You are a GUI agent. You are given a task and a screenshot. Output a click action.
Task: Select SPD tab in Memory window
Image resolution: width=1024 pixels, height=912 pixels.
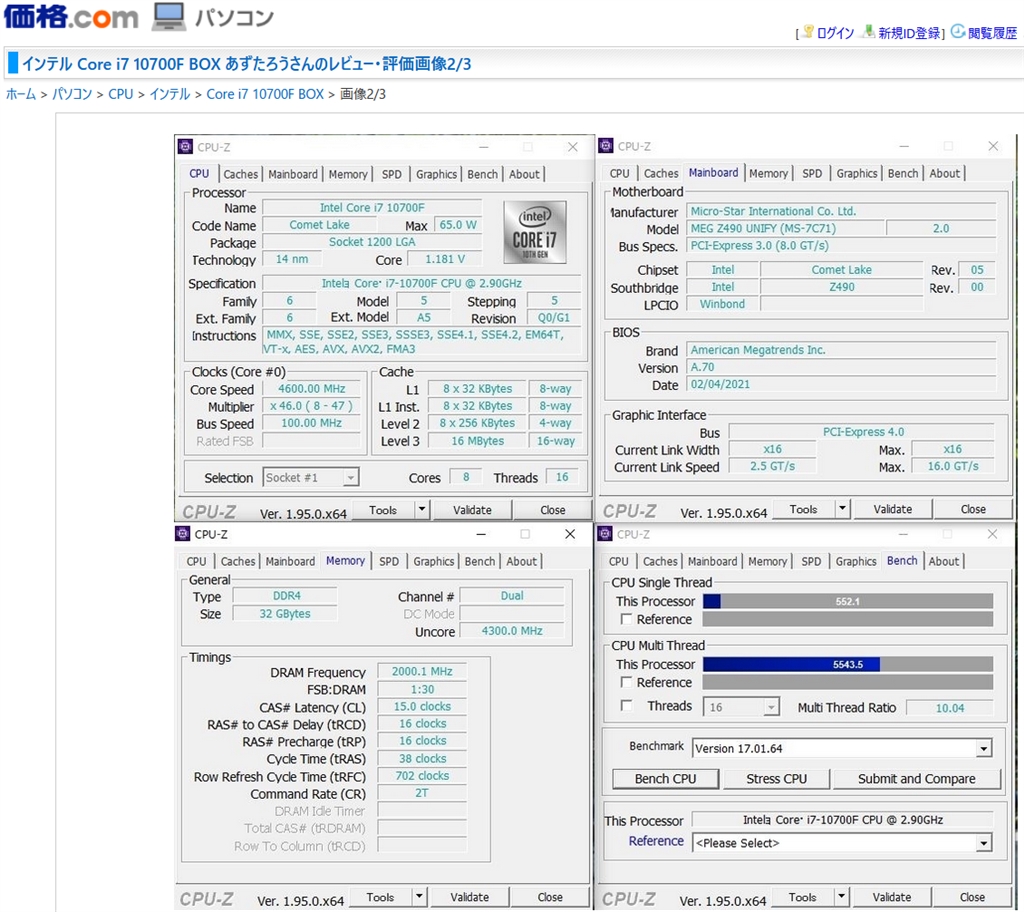point(389,561)
